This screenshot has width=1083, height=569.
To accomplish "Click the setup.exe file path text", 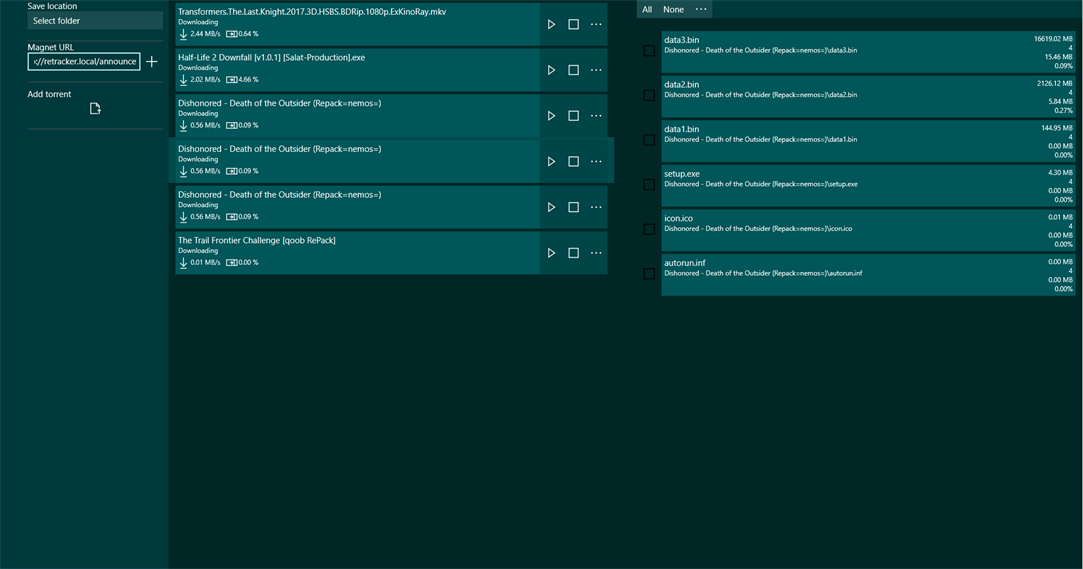I will click(x=760, y=184).
